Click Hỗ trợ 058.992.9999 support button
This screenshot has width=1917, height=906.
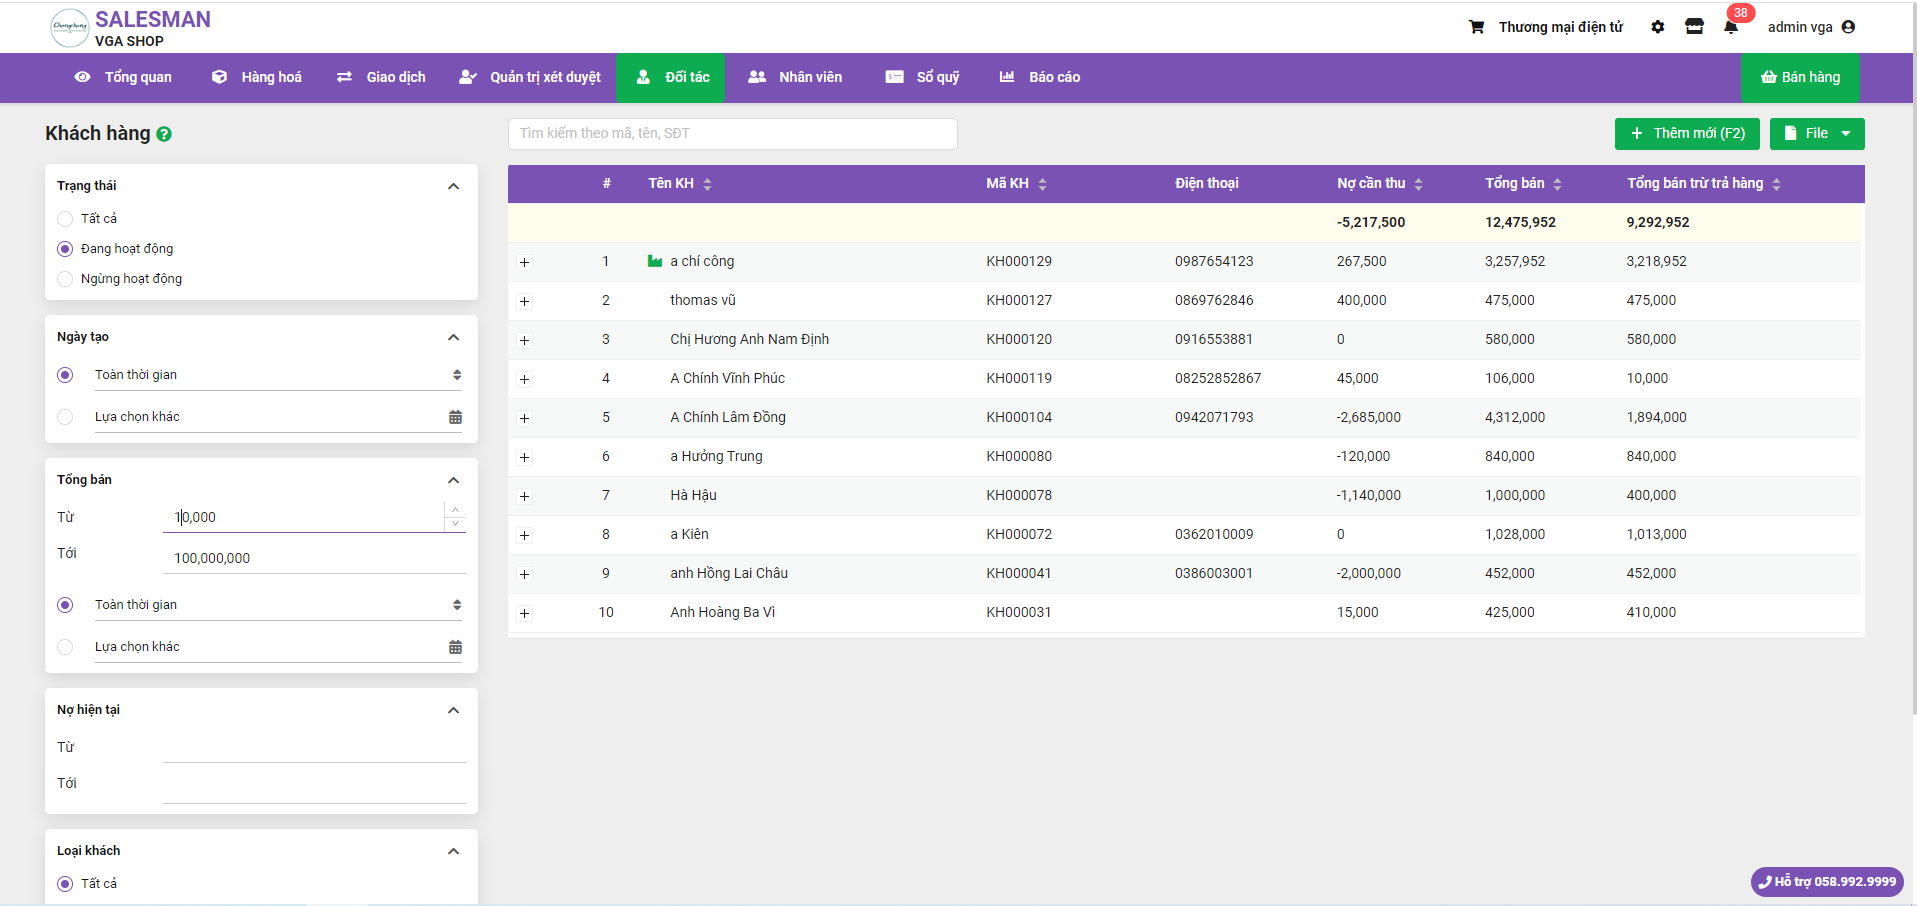1827,881
